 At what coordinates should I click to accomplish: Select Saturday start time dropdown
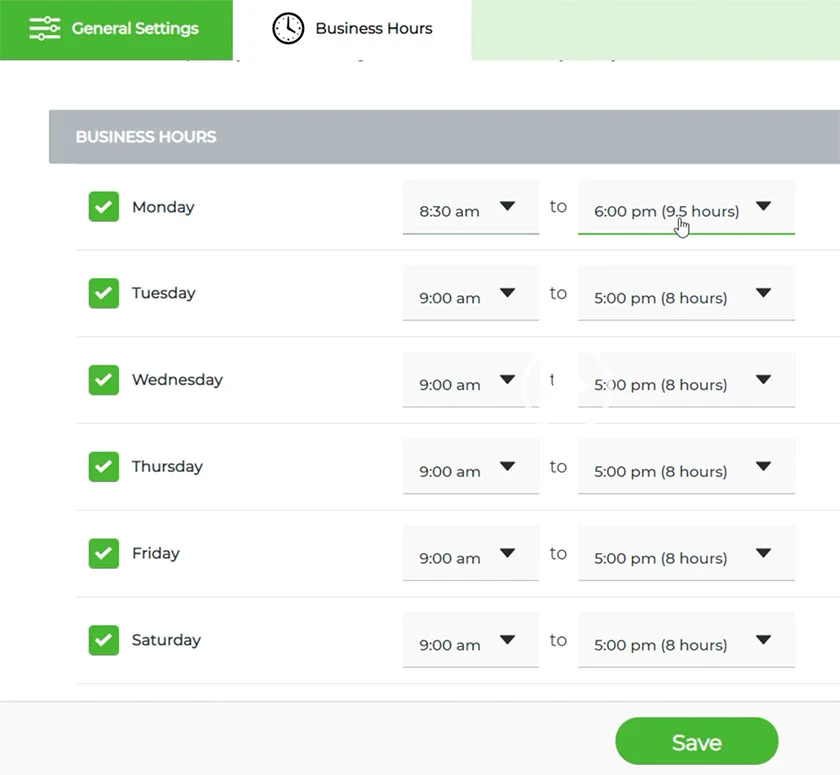[470, 641]
